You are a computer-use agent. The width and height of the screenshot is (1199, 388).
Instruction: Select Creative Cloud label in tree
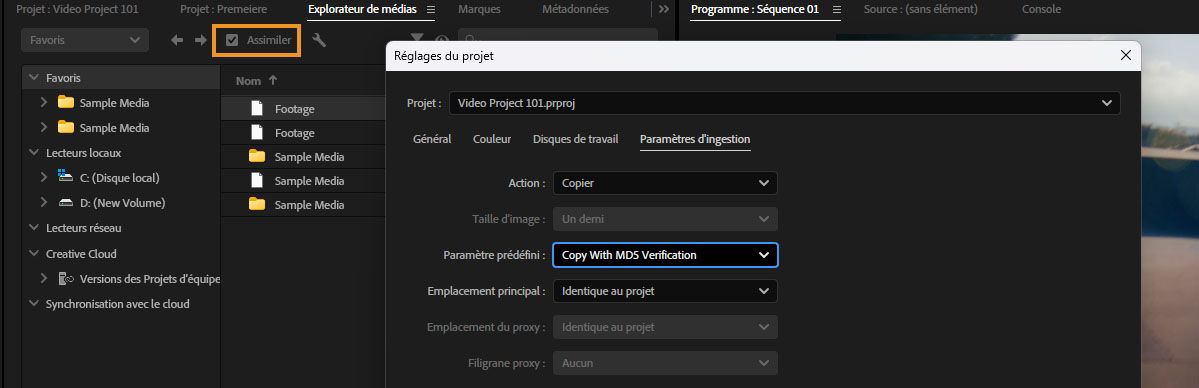point(81,253)
